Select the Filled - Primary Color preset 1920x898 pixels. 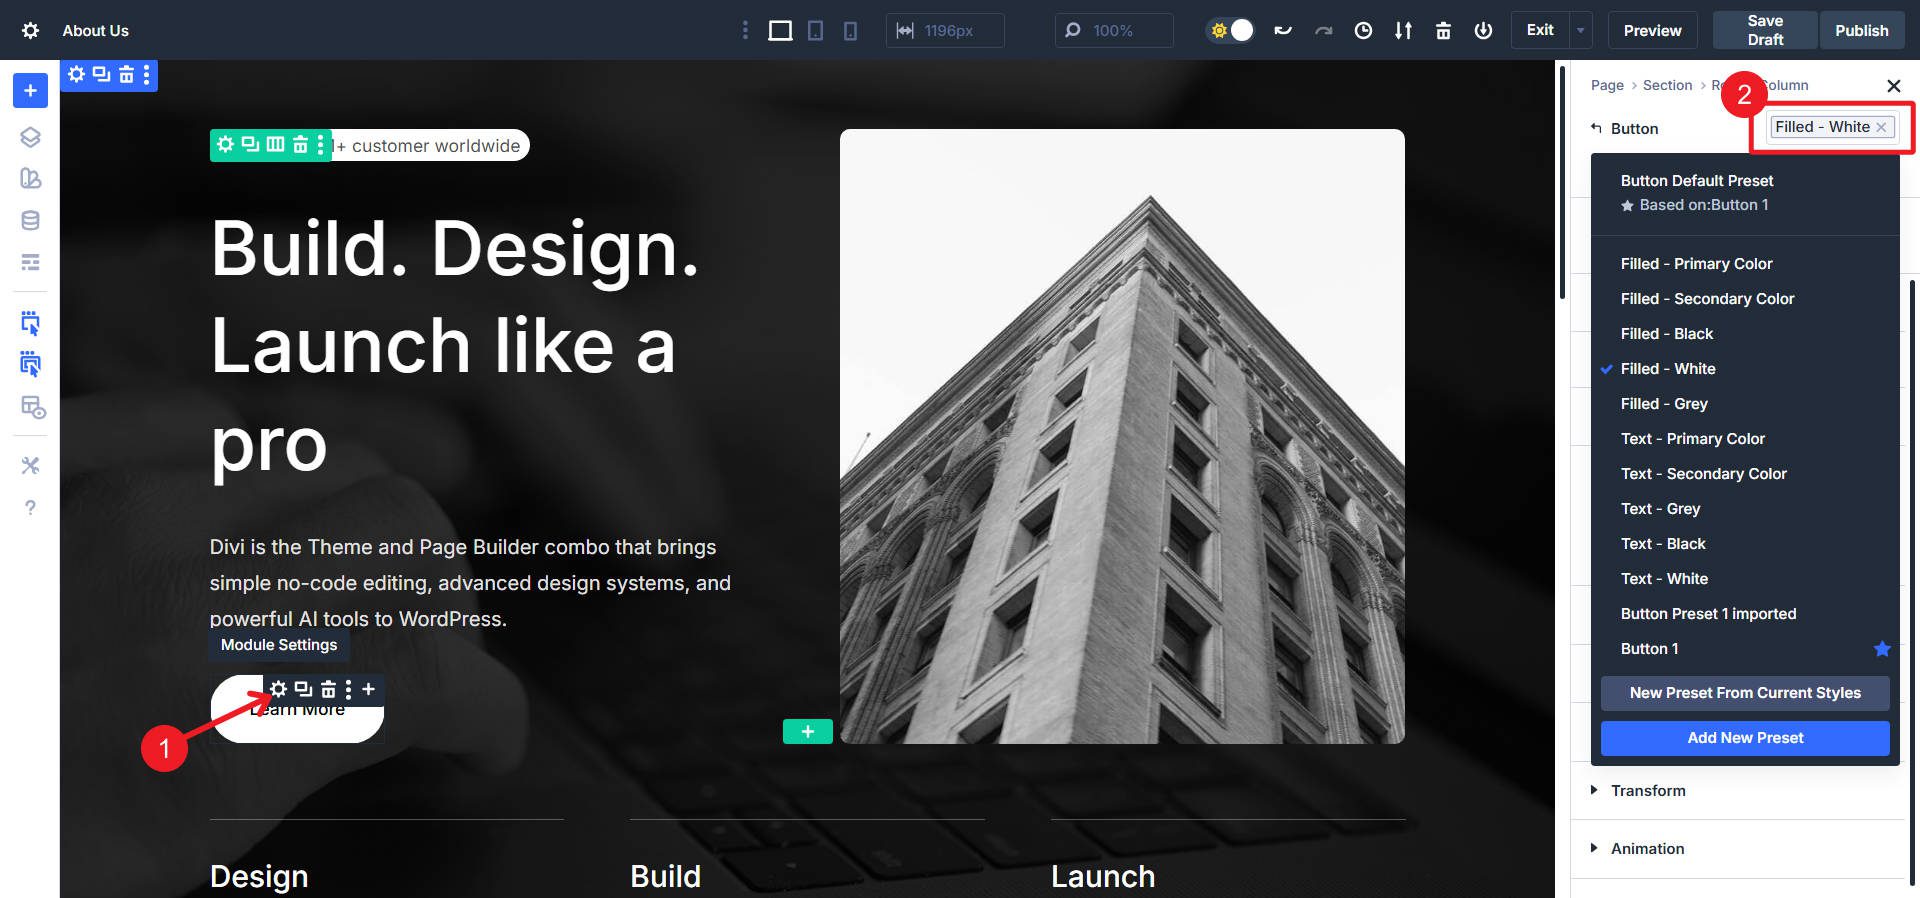coord(1696,263)
